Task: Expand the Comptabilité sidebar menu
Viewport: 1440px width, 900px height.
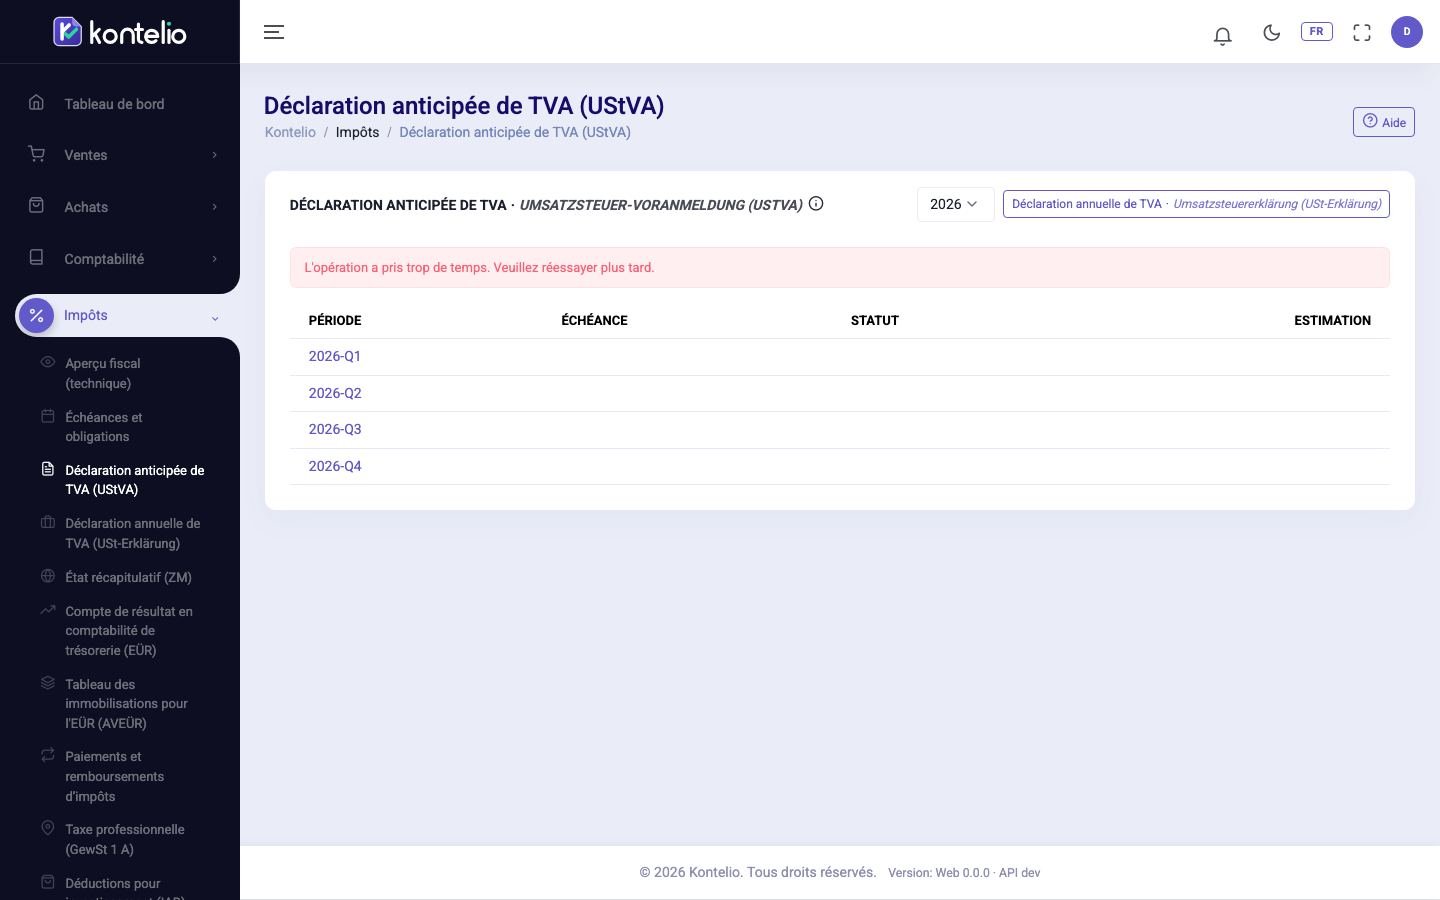Action: (x=120, y=259)
